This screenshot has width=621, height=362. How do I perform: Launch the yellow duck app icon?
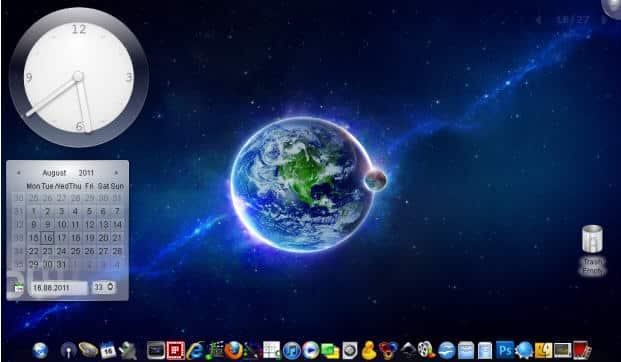369,351
